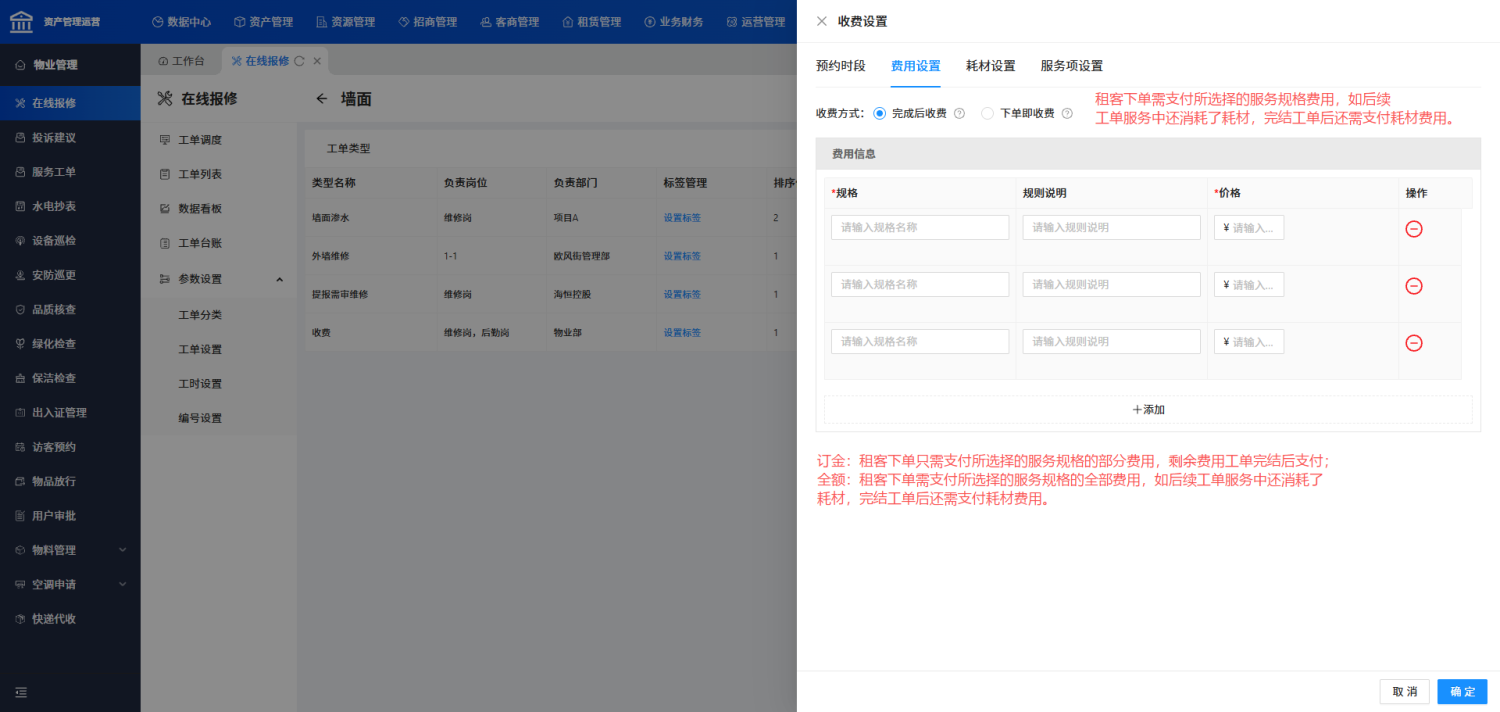The height and width of the screenshot is (712, 1500).
Task: Delete the third fee row with its minus icon
Action: point(1414,343)
